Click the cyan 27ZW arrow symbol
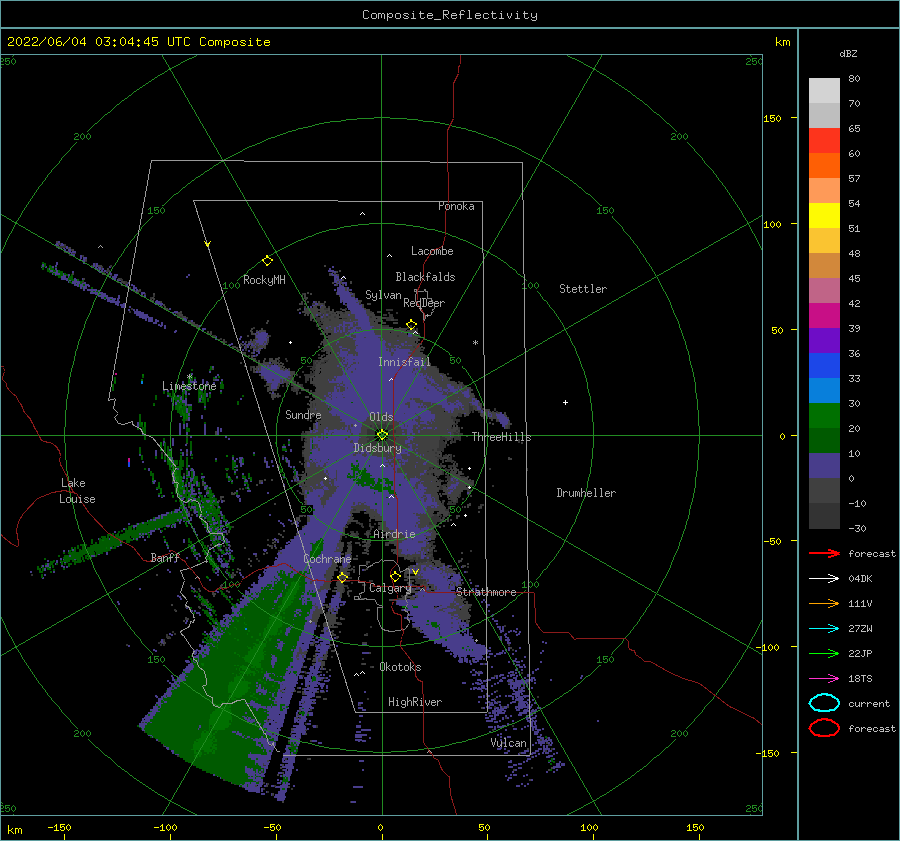 (x=824, y=629)
